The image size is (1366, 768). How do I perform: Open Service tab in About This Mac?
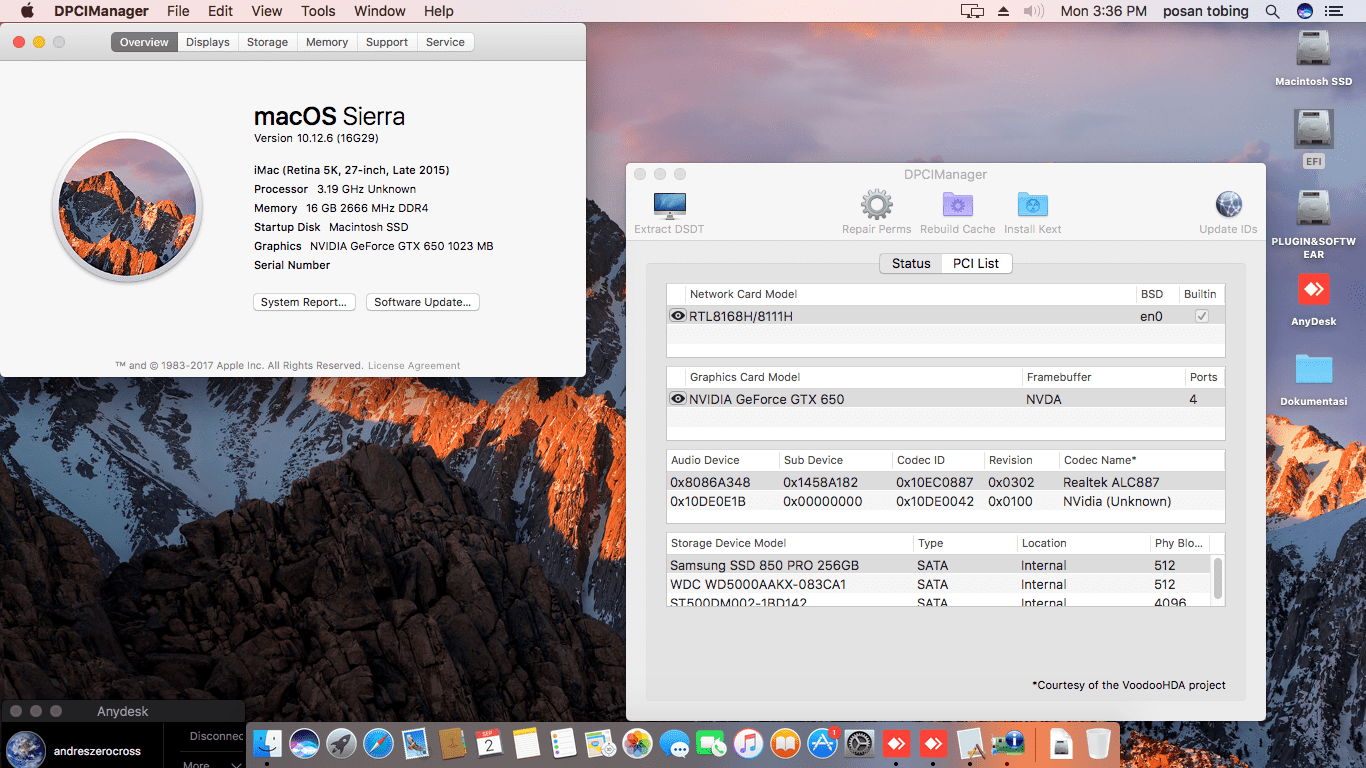[x=445, y=42]
